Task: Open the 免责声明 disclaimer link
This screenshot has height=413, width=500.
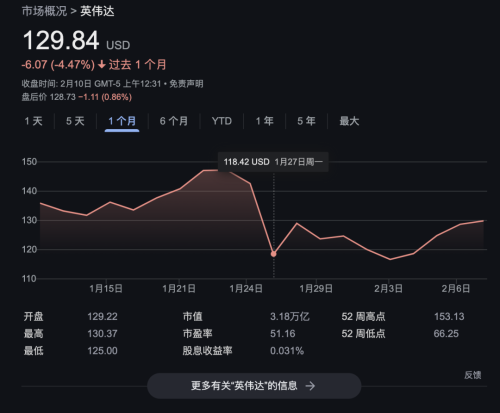Action: [x=186, y=84]
